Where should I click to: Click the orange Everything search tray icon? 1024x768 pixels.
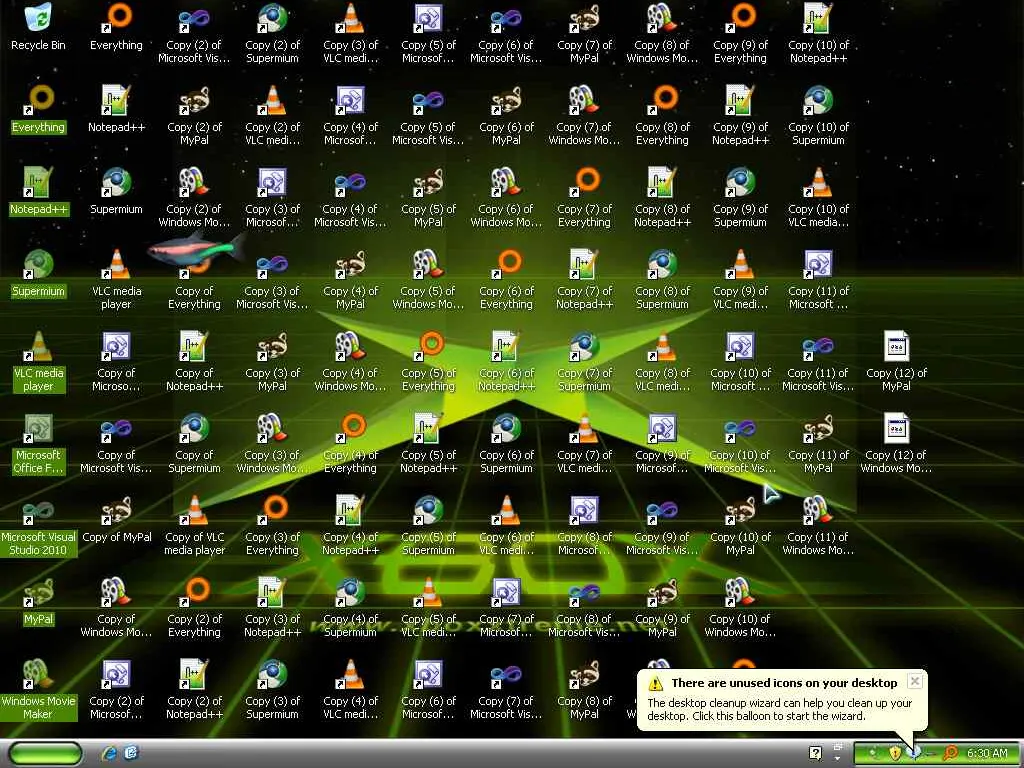pyautogui.click(x=950, y=753)
